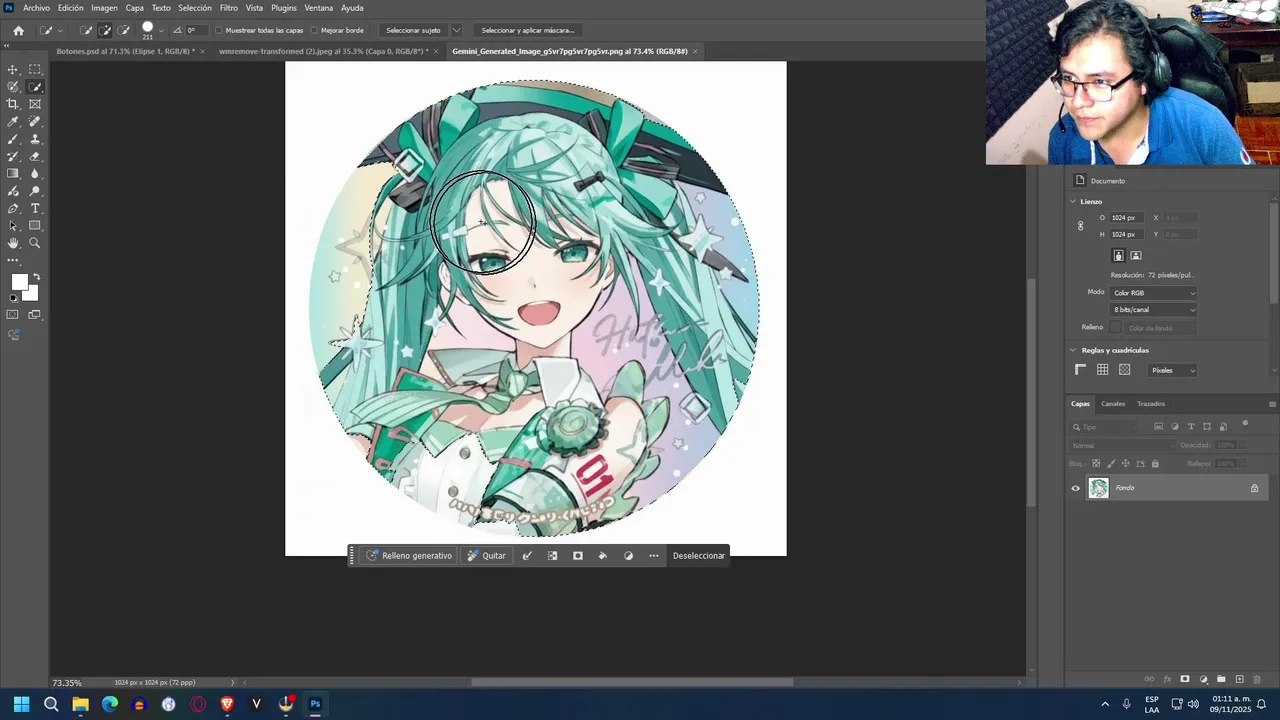Select the Zoom tool

(x=35, y=243)
